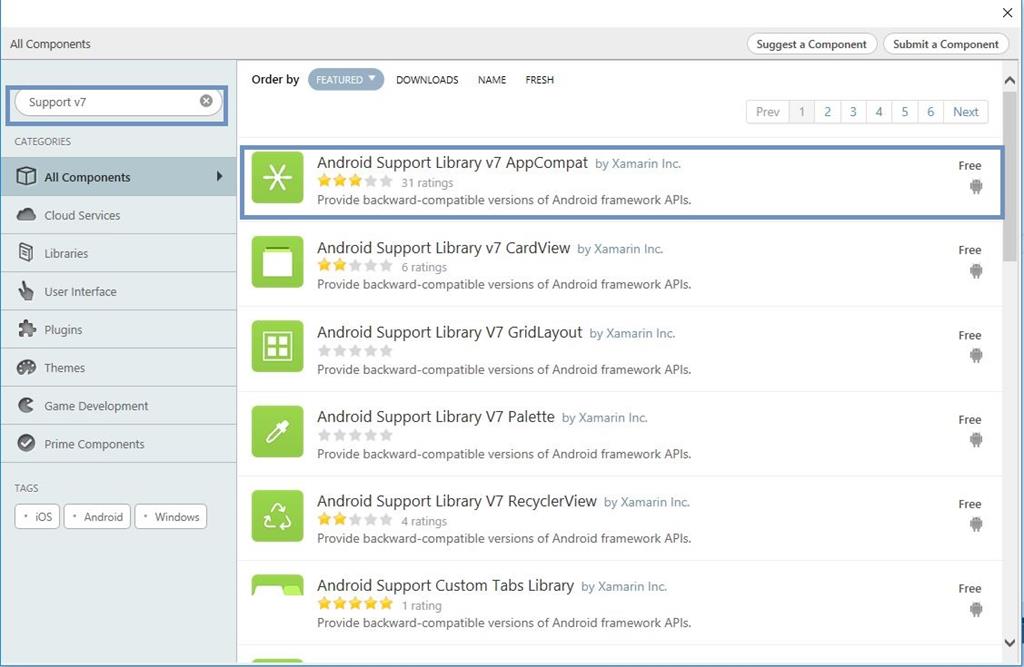Image resolution: width=1024 pixels, height=667 pixels.
Task: Open Android Support Library v7 AppCompat title
Action: click(452, 163)
